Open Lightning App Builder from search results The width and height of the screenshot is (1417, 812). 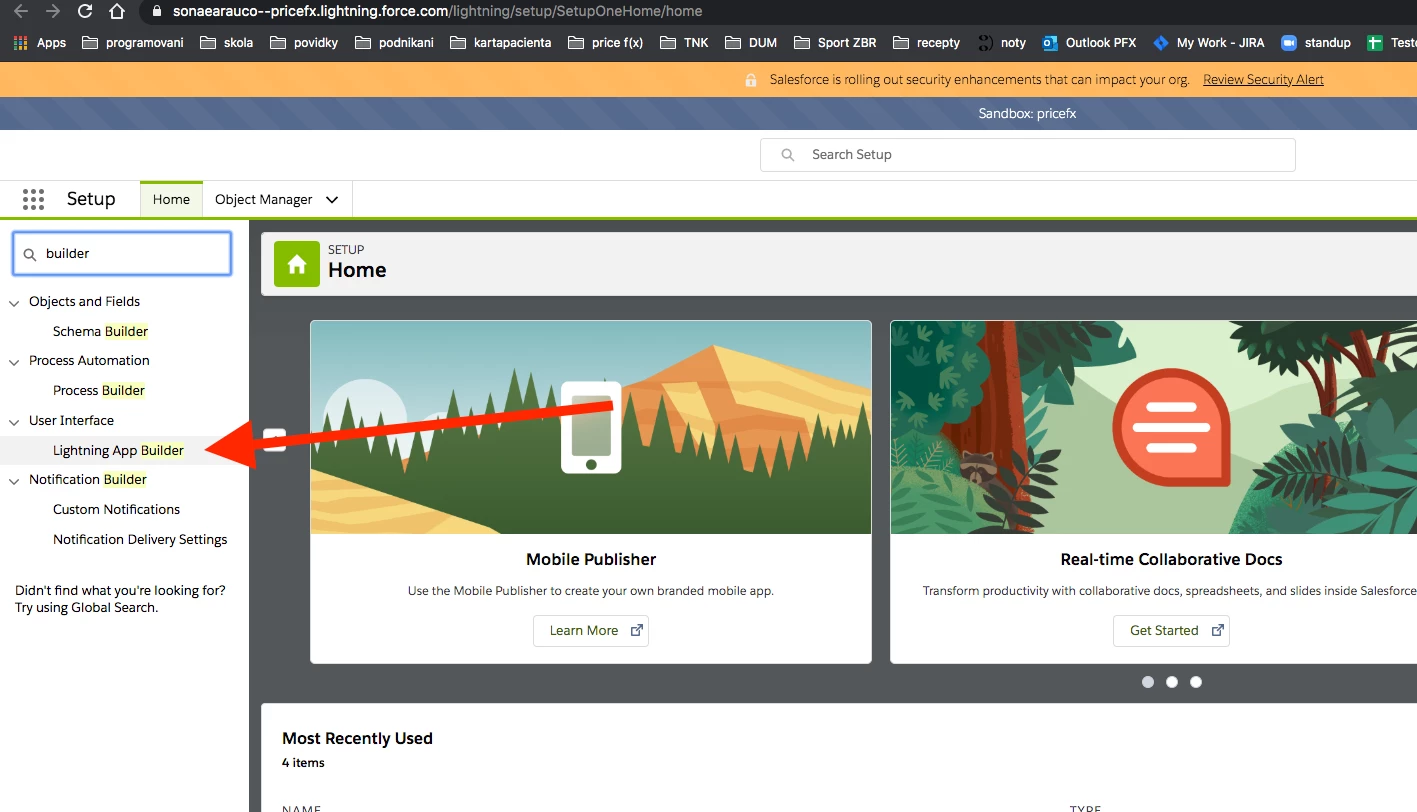(x=118, y=450)
